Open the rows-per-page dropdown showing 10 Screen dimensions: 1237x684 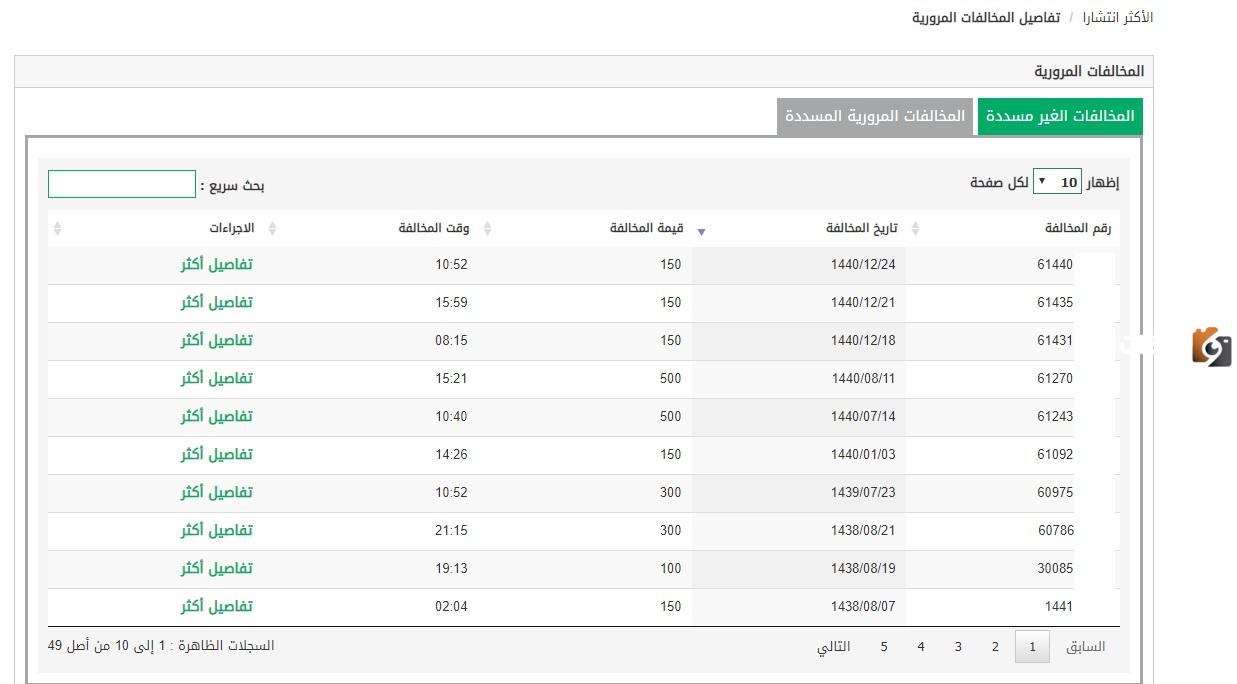point(1057,182)
